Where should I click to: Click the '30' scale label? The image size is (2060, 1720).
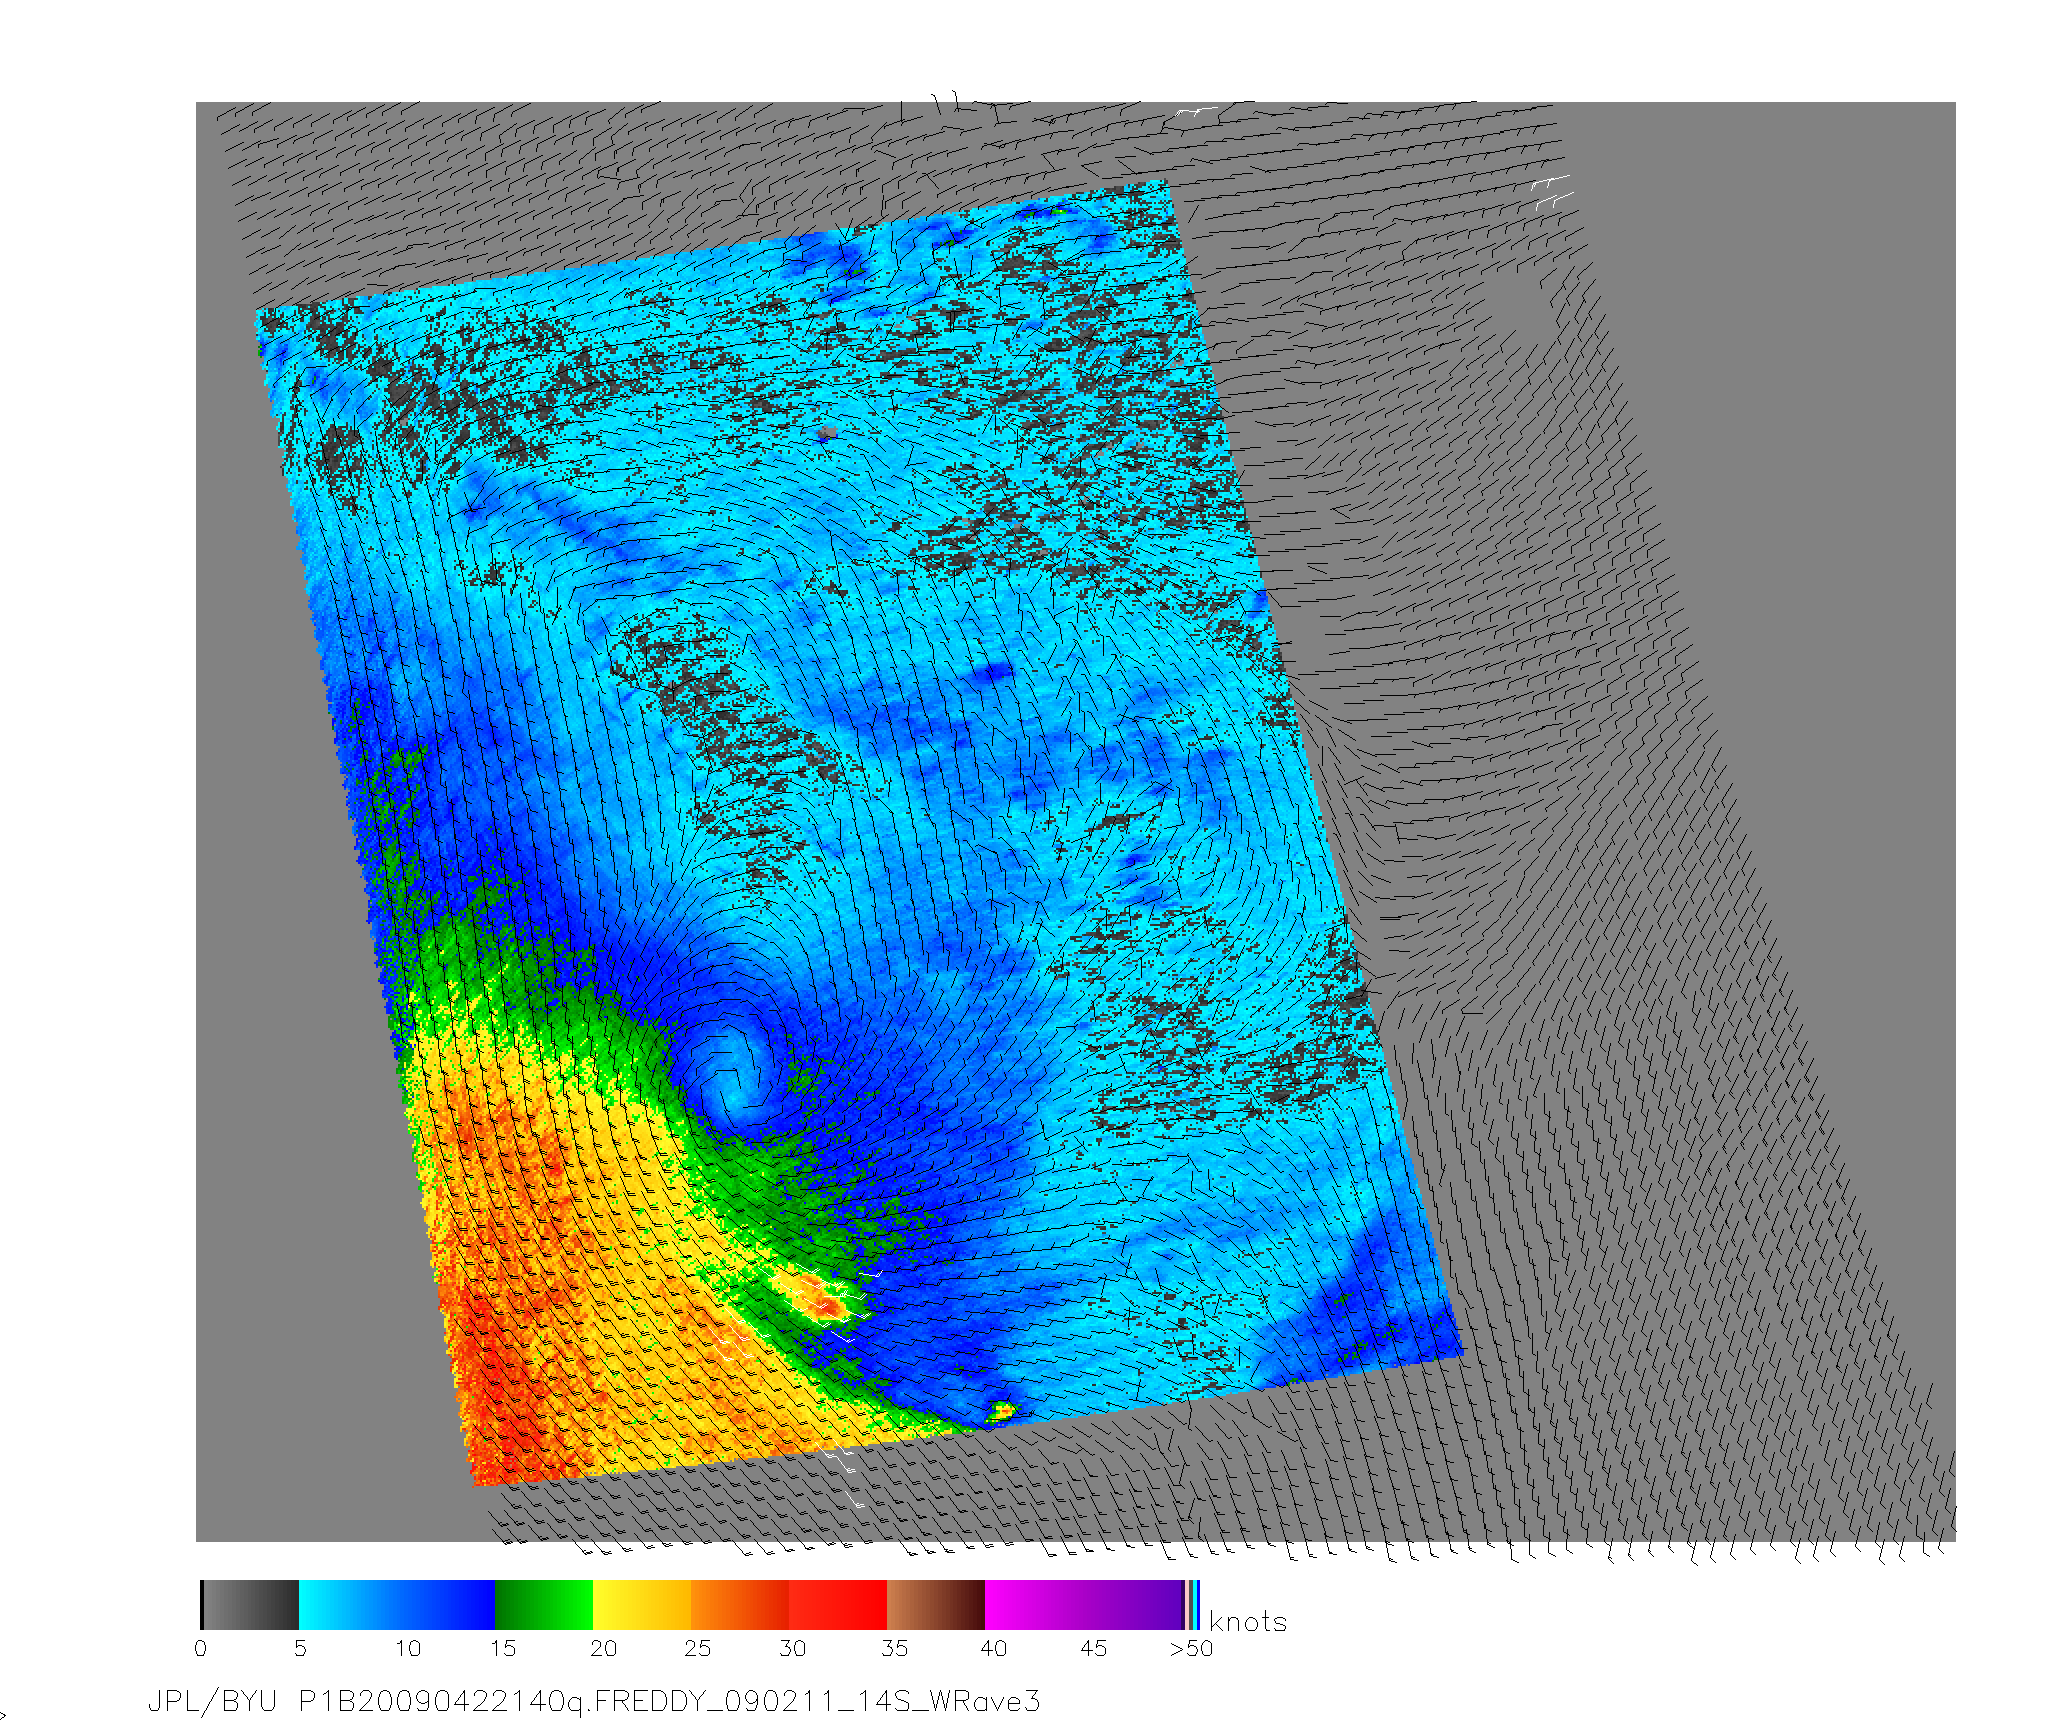pyautogui.click(x=793, y=1648)
